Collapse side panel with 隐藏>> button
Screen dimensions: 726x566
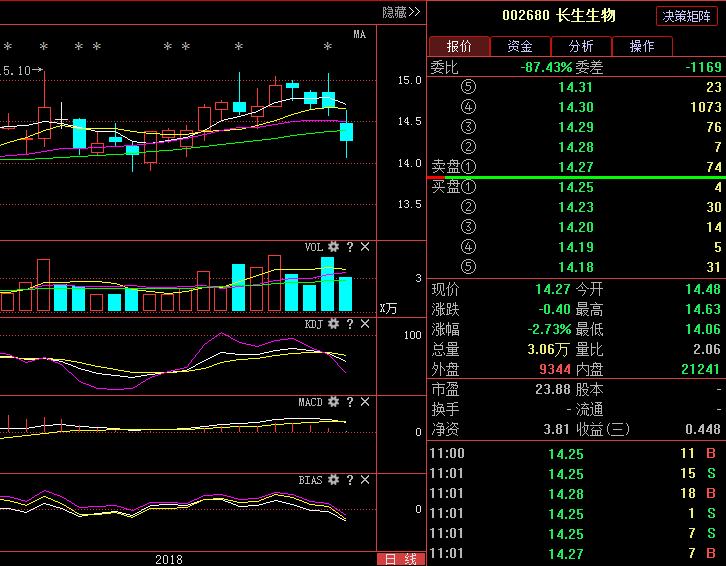(x=401, y=12)
